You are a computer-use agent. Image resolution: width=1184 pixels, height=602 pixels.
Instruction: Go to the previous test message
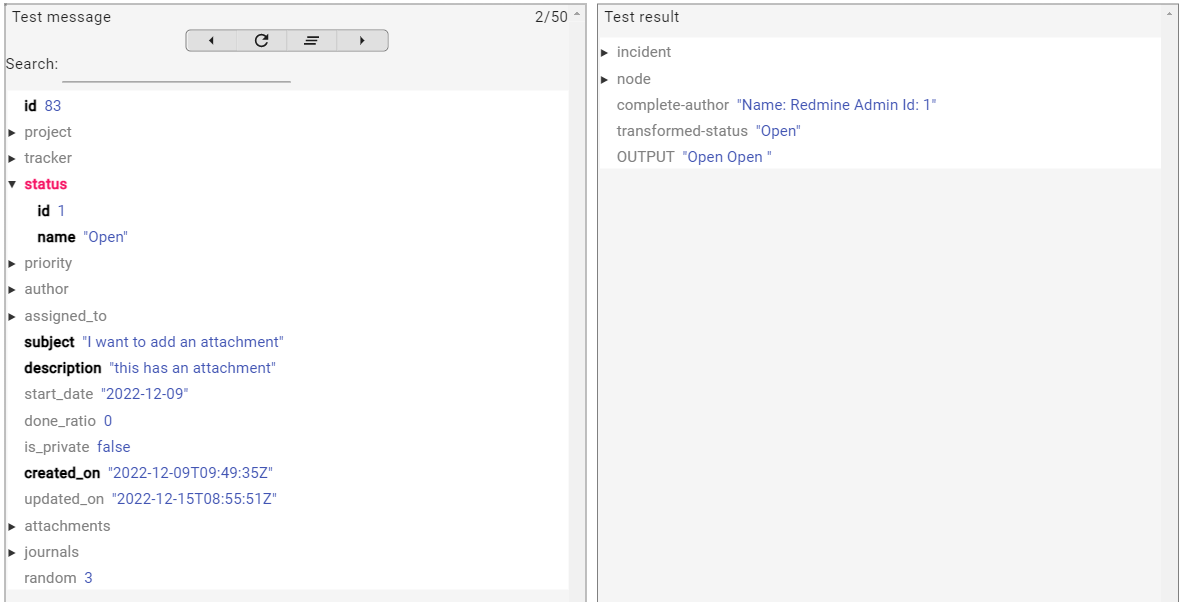[211, 41]
